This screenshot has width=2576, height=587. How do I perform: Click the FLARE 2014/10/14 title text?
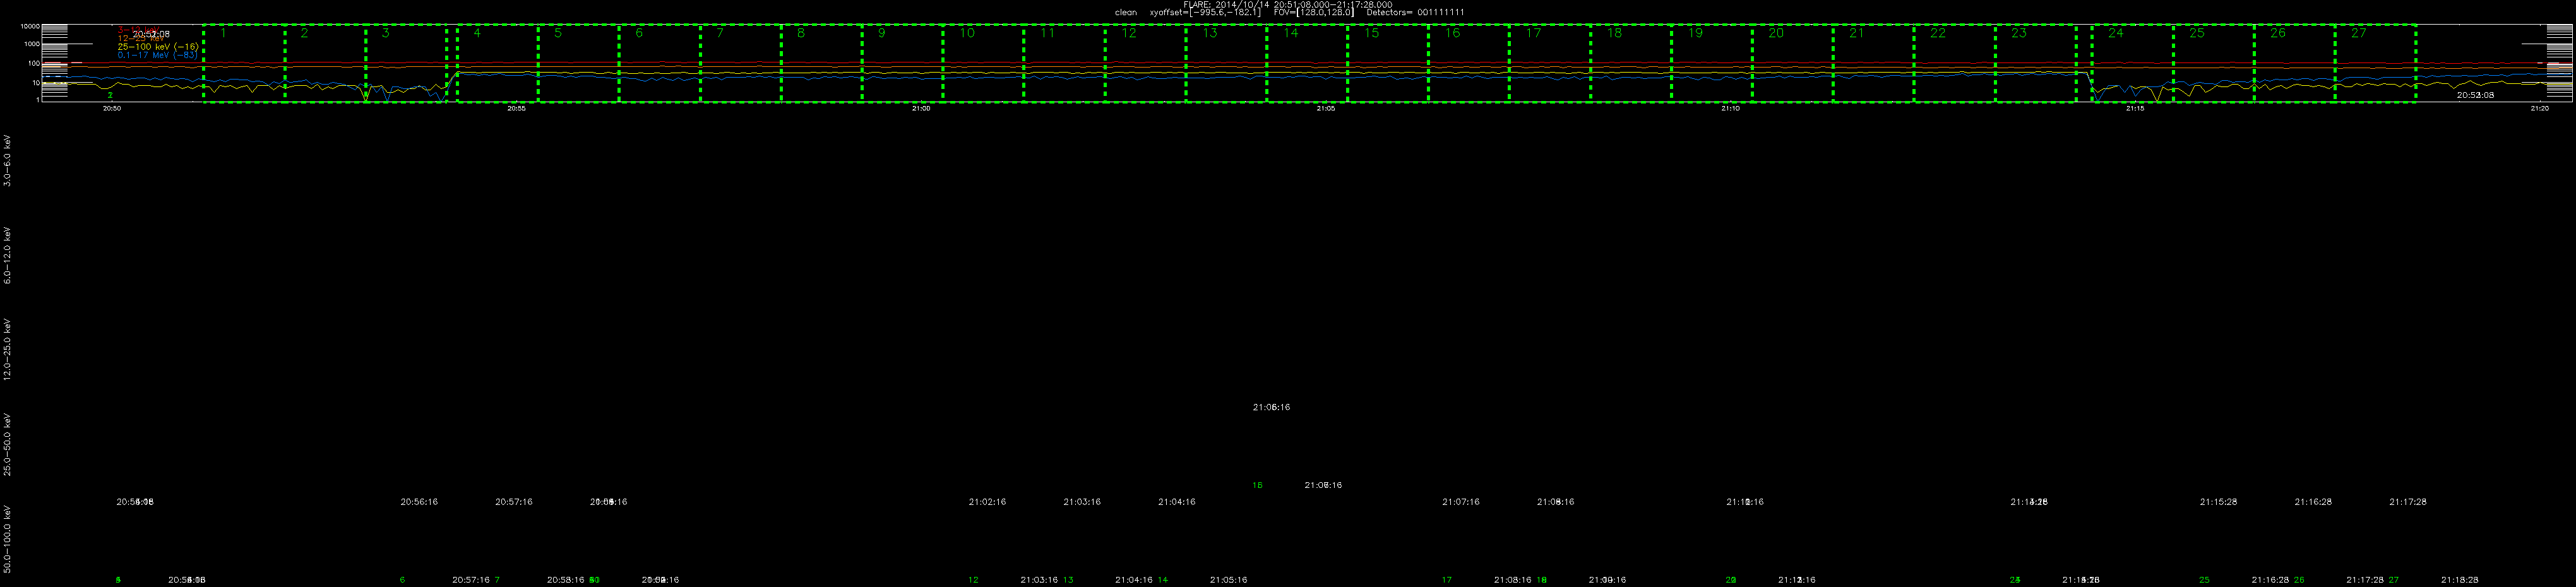[1287, 4]
